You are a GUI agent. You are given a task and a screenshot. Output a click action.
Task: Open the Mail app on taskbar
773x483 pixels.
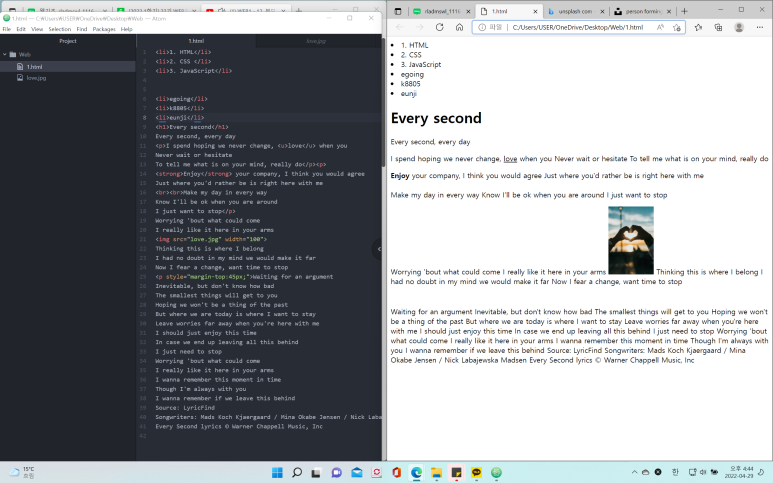pos(356,473)
